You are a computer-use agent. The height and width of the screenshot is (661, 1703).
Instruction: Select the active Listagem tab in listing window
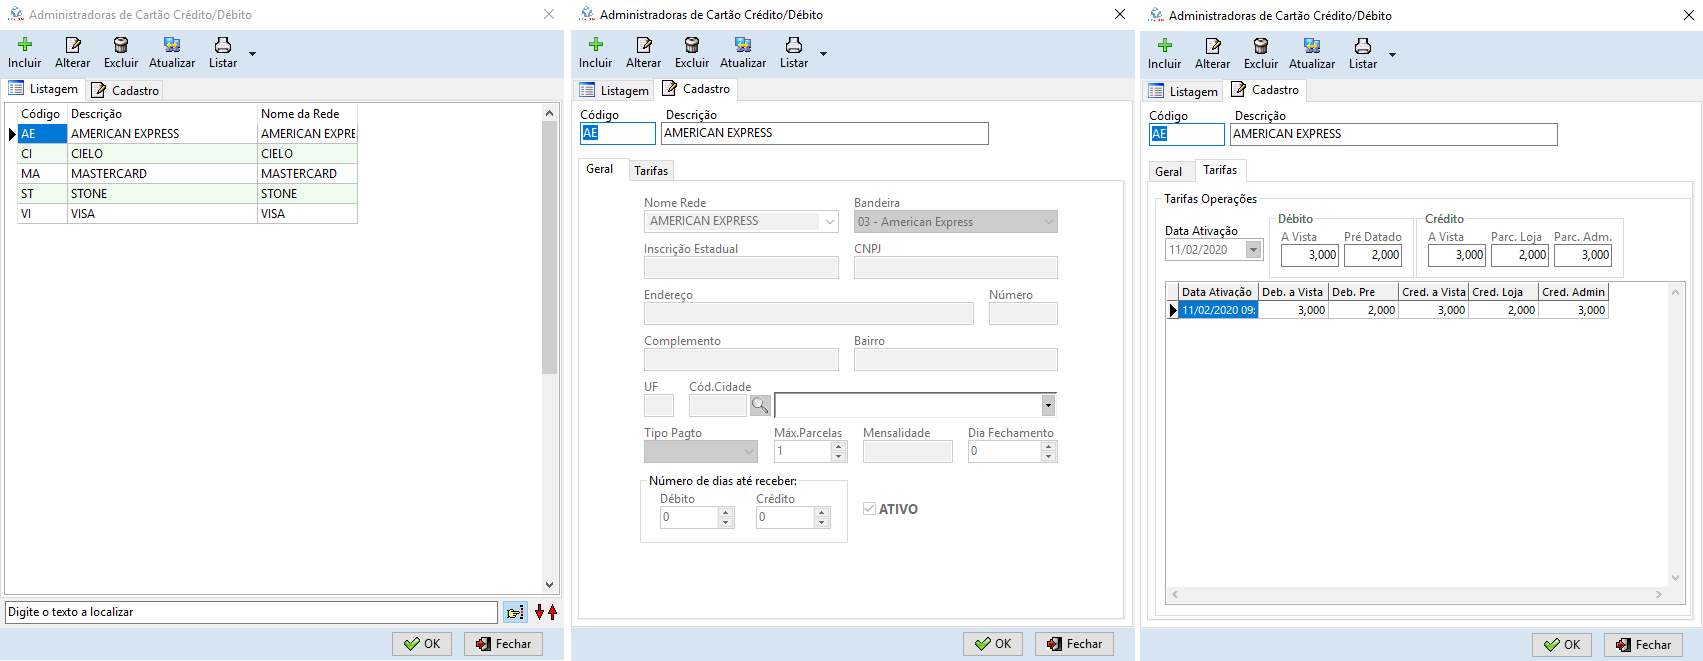tap(44, 89)
